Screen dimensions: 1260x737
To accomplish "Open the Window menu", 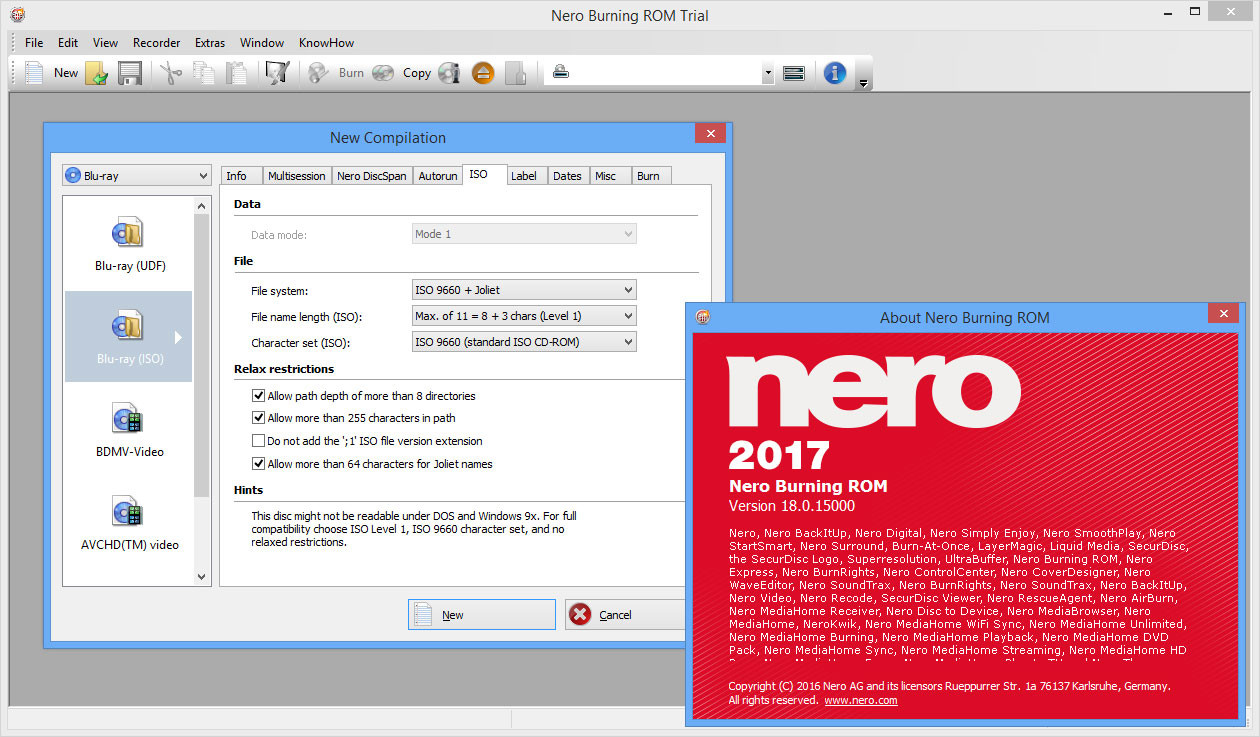I will tap(262, 43).
